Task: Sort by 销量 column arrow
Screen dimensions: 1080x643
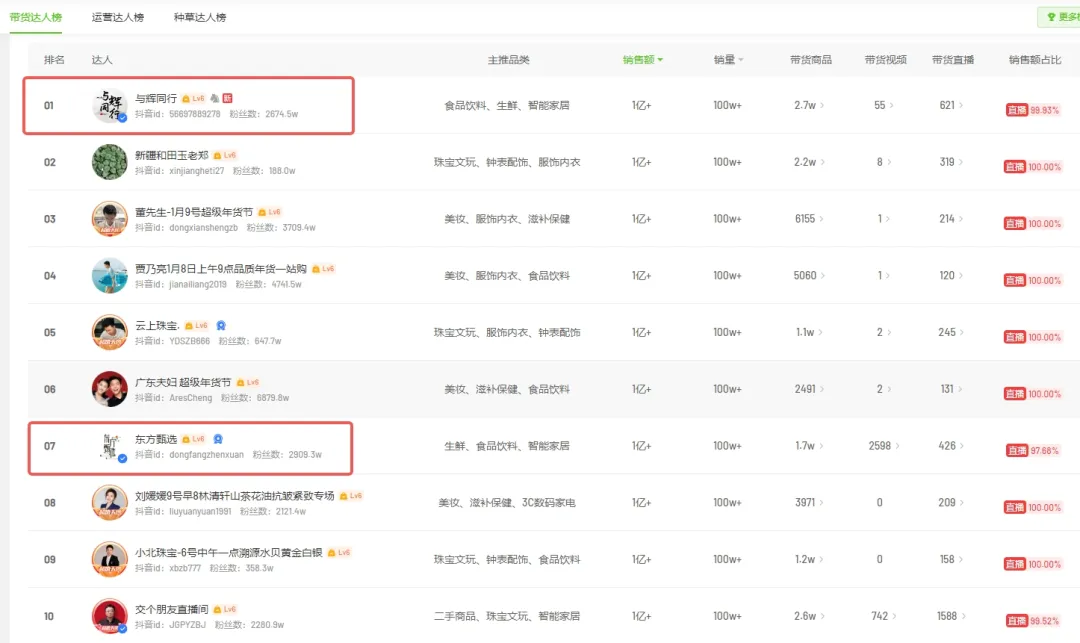Action: pos(741,60)
